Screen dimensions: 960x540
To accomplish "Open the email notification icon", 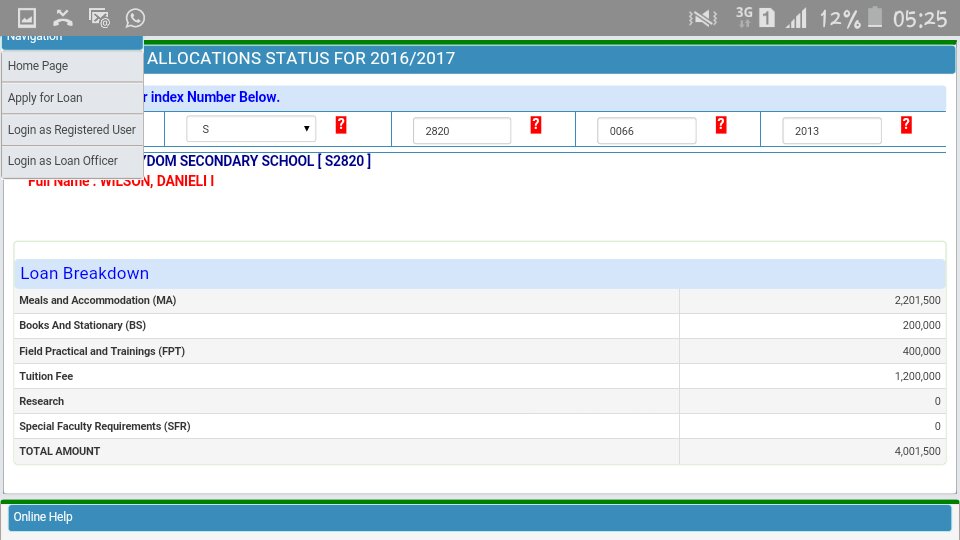I will pos(99,18).
